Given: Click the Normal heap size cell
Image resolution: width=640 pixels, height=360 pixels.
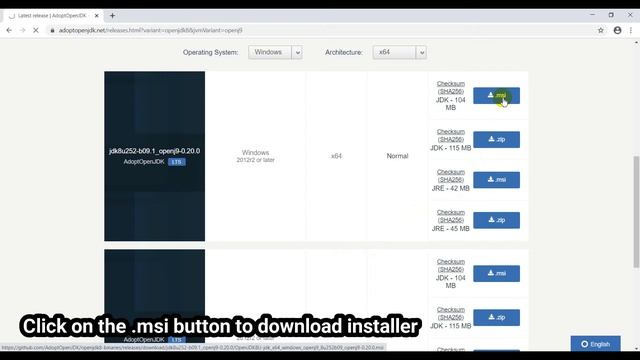Looking at the screenshot, I should coord(397,156).
